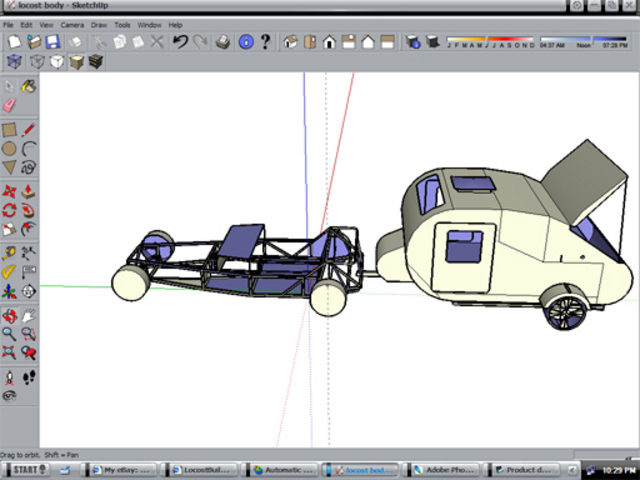
Task: Activate the red pencil Line tool
Action: 28,130
